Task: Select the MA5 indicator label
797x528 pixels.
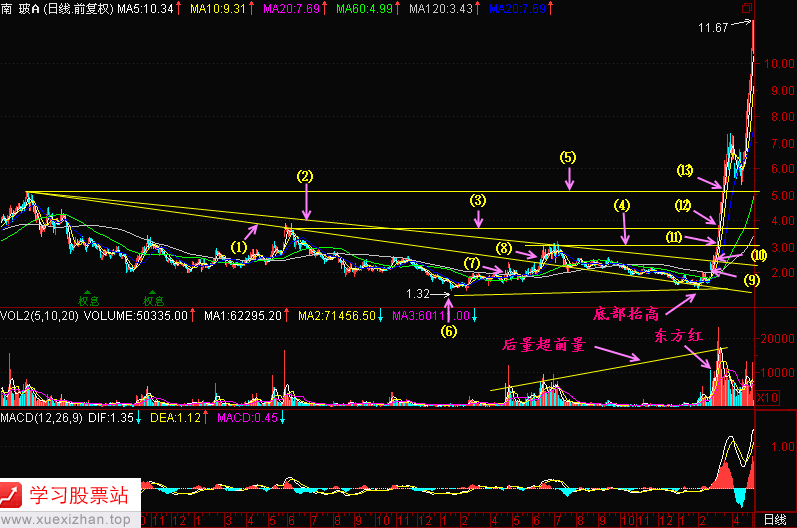Action: pos(143,9)
